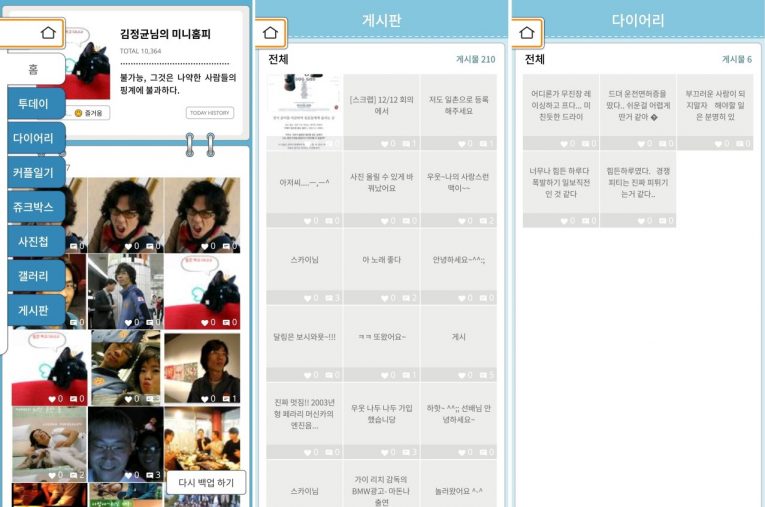
Task: Open white cat photo with two comments
Action: [49, 444]
